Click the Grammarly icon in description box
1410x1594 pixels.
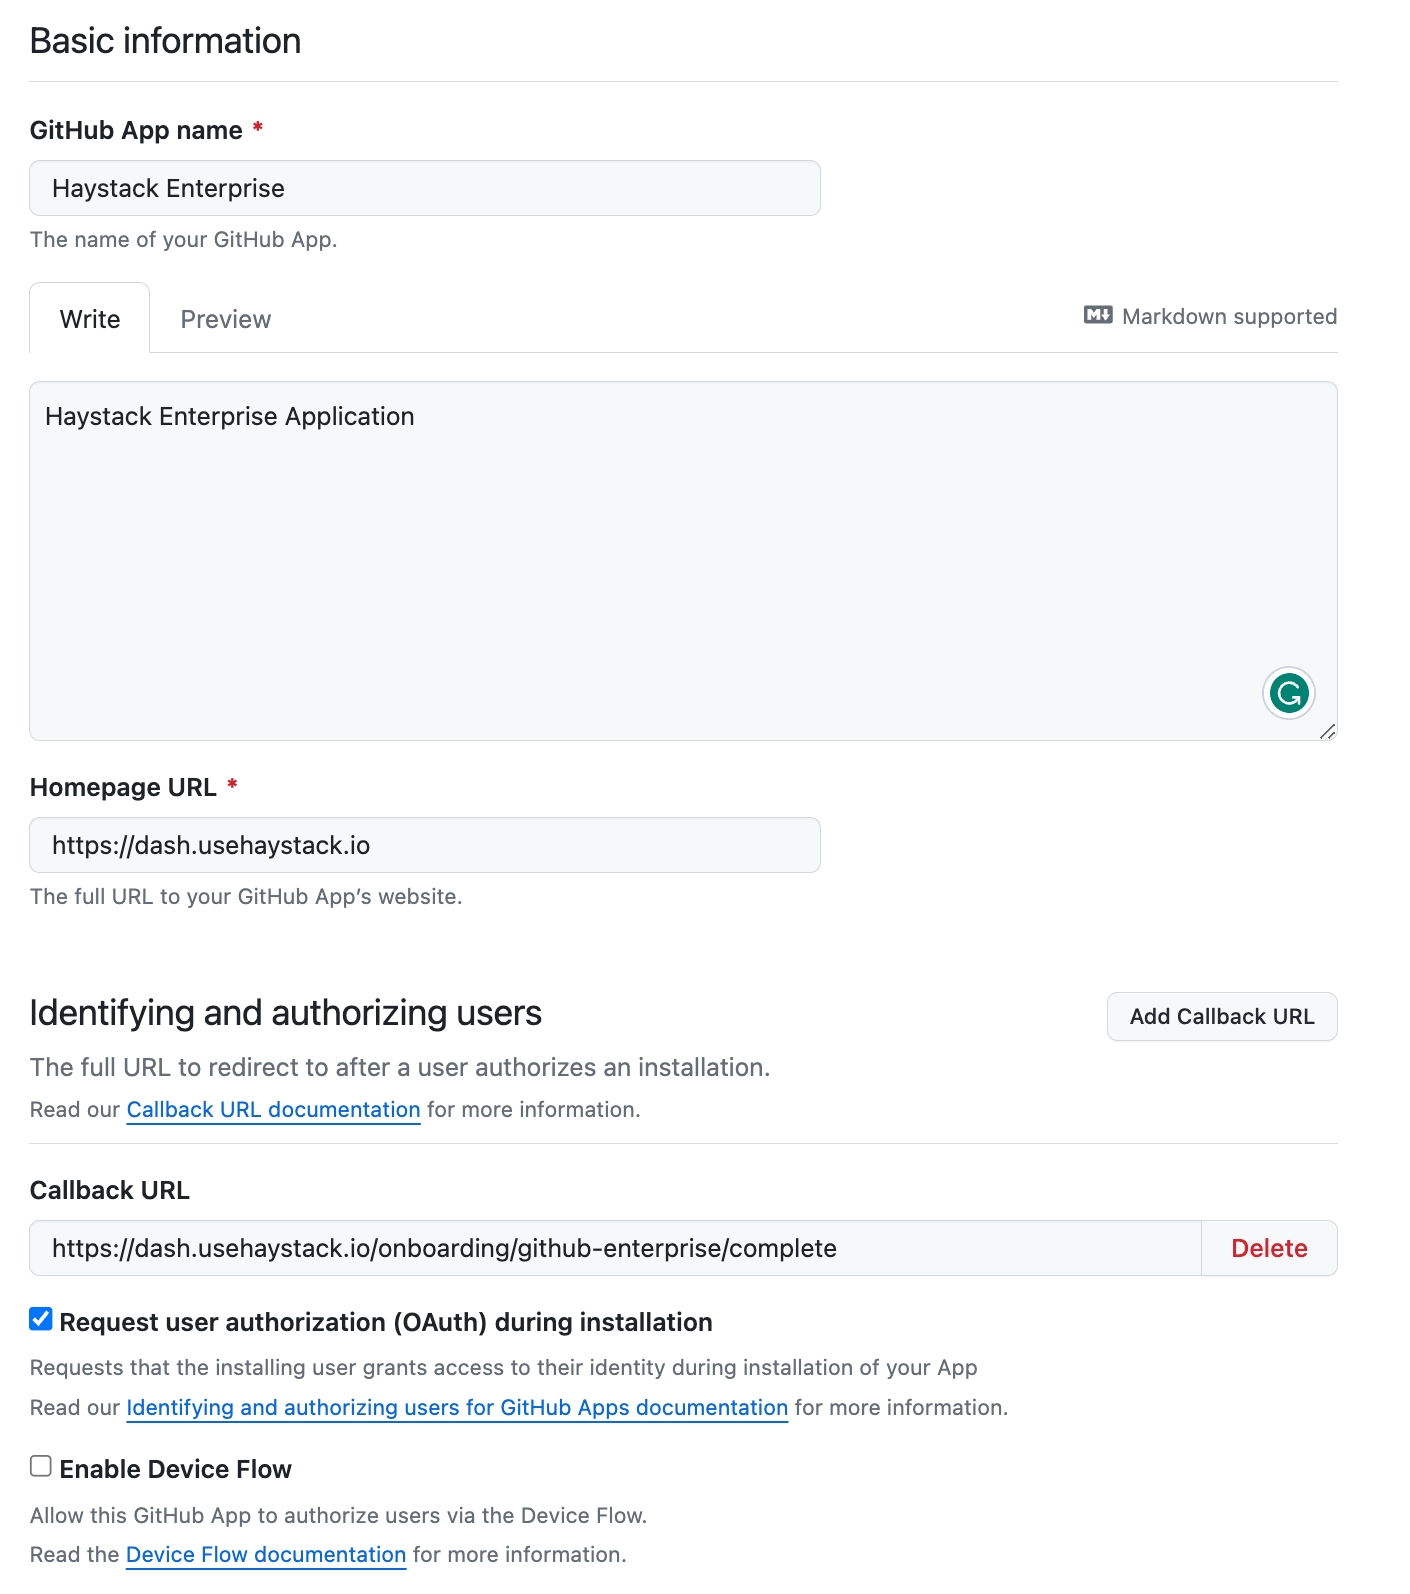click(1288, 693)
